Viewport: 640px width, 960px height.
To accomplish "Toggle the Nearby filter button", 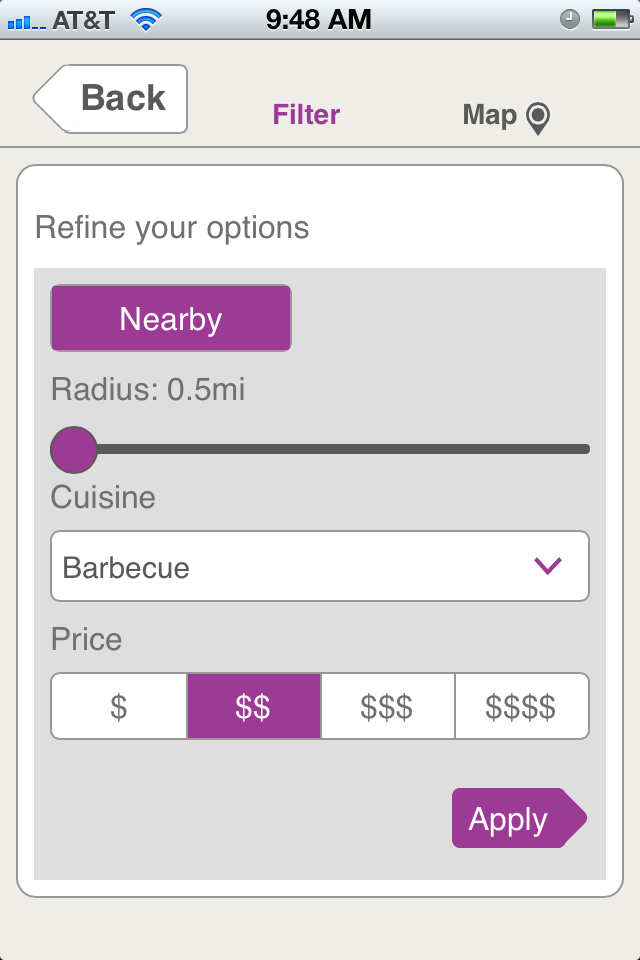I will click(171, 318).
